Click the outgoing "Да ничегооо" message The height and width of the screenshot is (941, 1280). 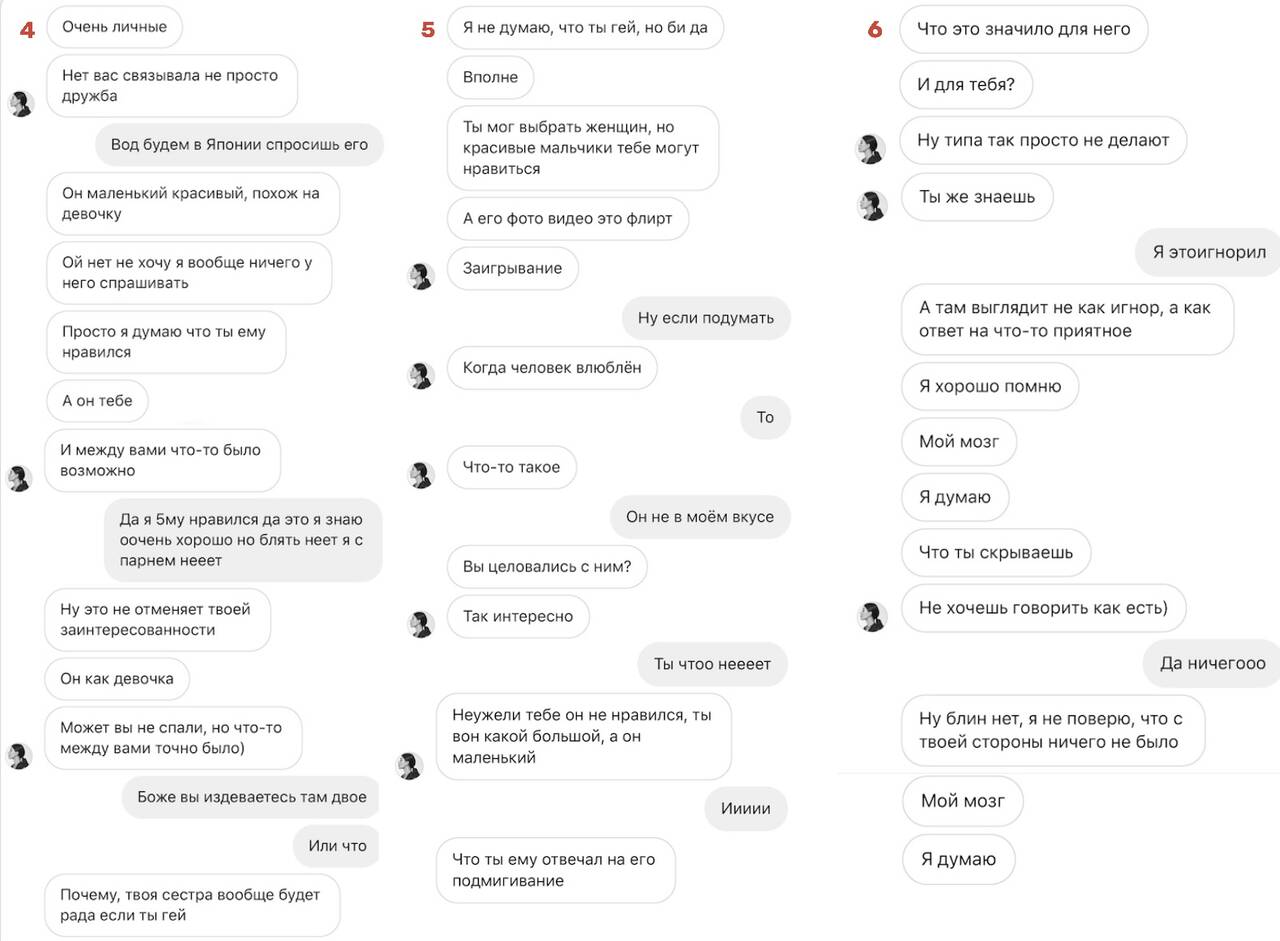click(x=1211, y=664)
